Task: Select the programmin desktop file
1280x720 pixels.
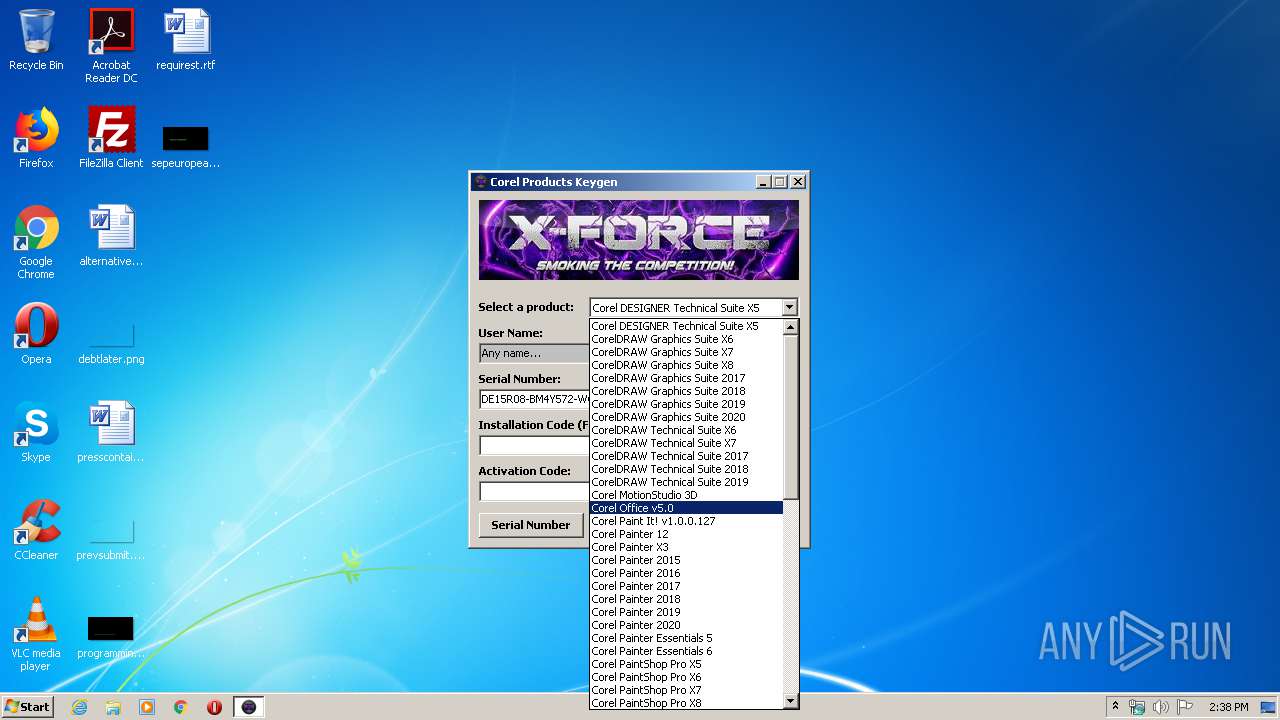Action: tap(111, 636)
